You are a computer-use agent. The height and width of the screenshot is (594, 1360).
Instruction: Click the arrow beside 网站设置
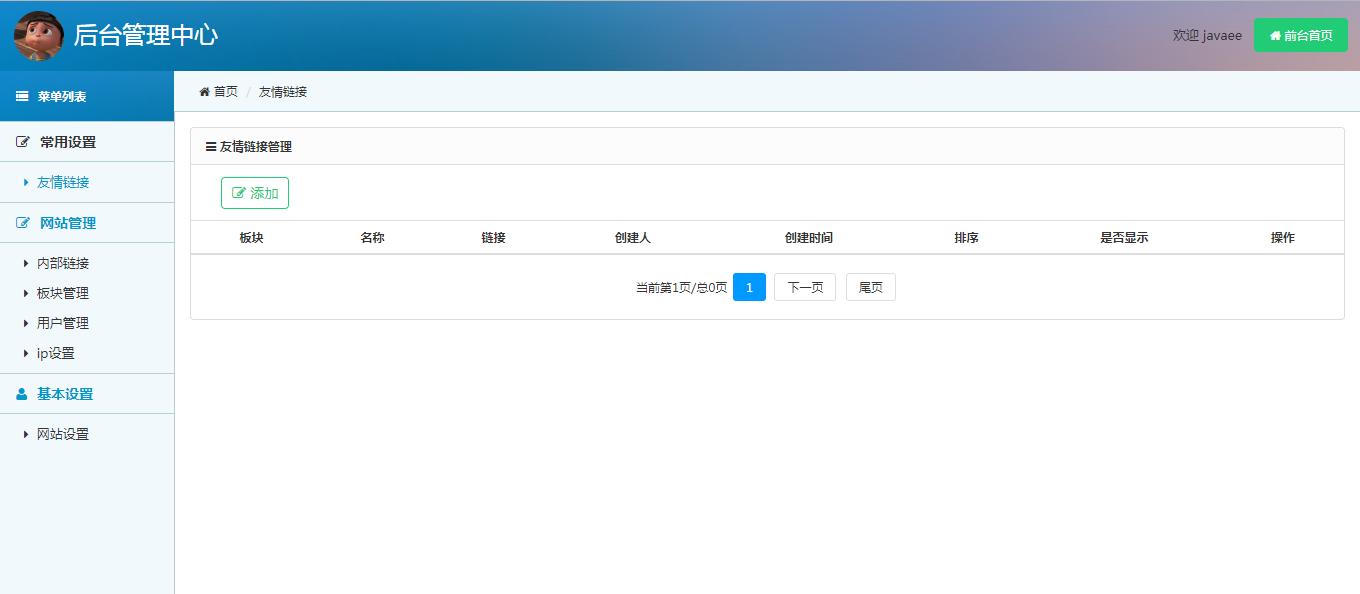(26, 435)
